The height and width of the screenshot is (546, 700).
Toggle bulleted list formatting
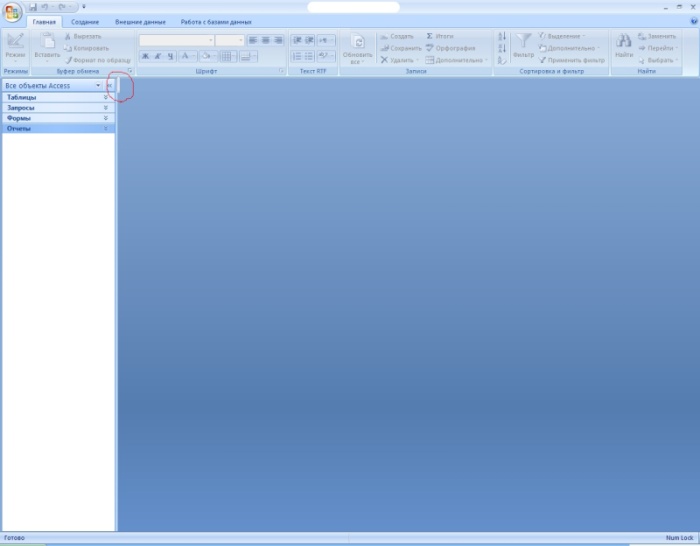click(309, 56)
